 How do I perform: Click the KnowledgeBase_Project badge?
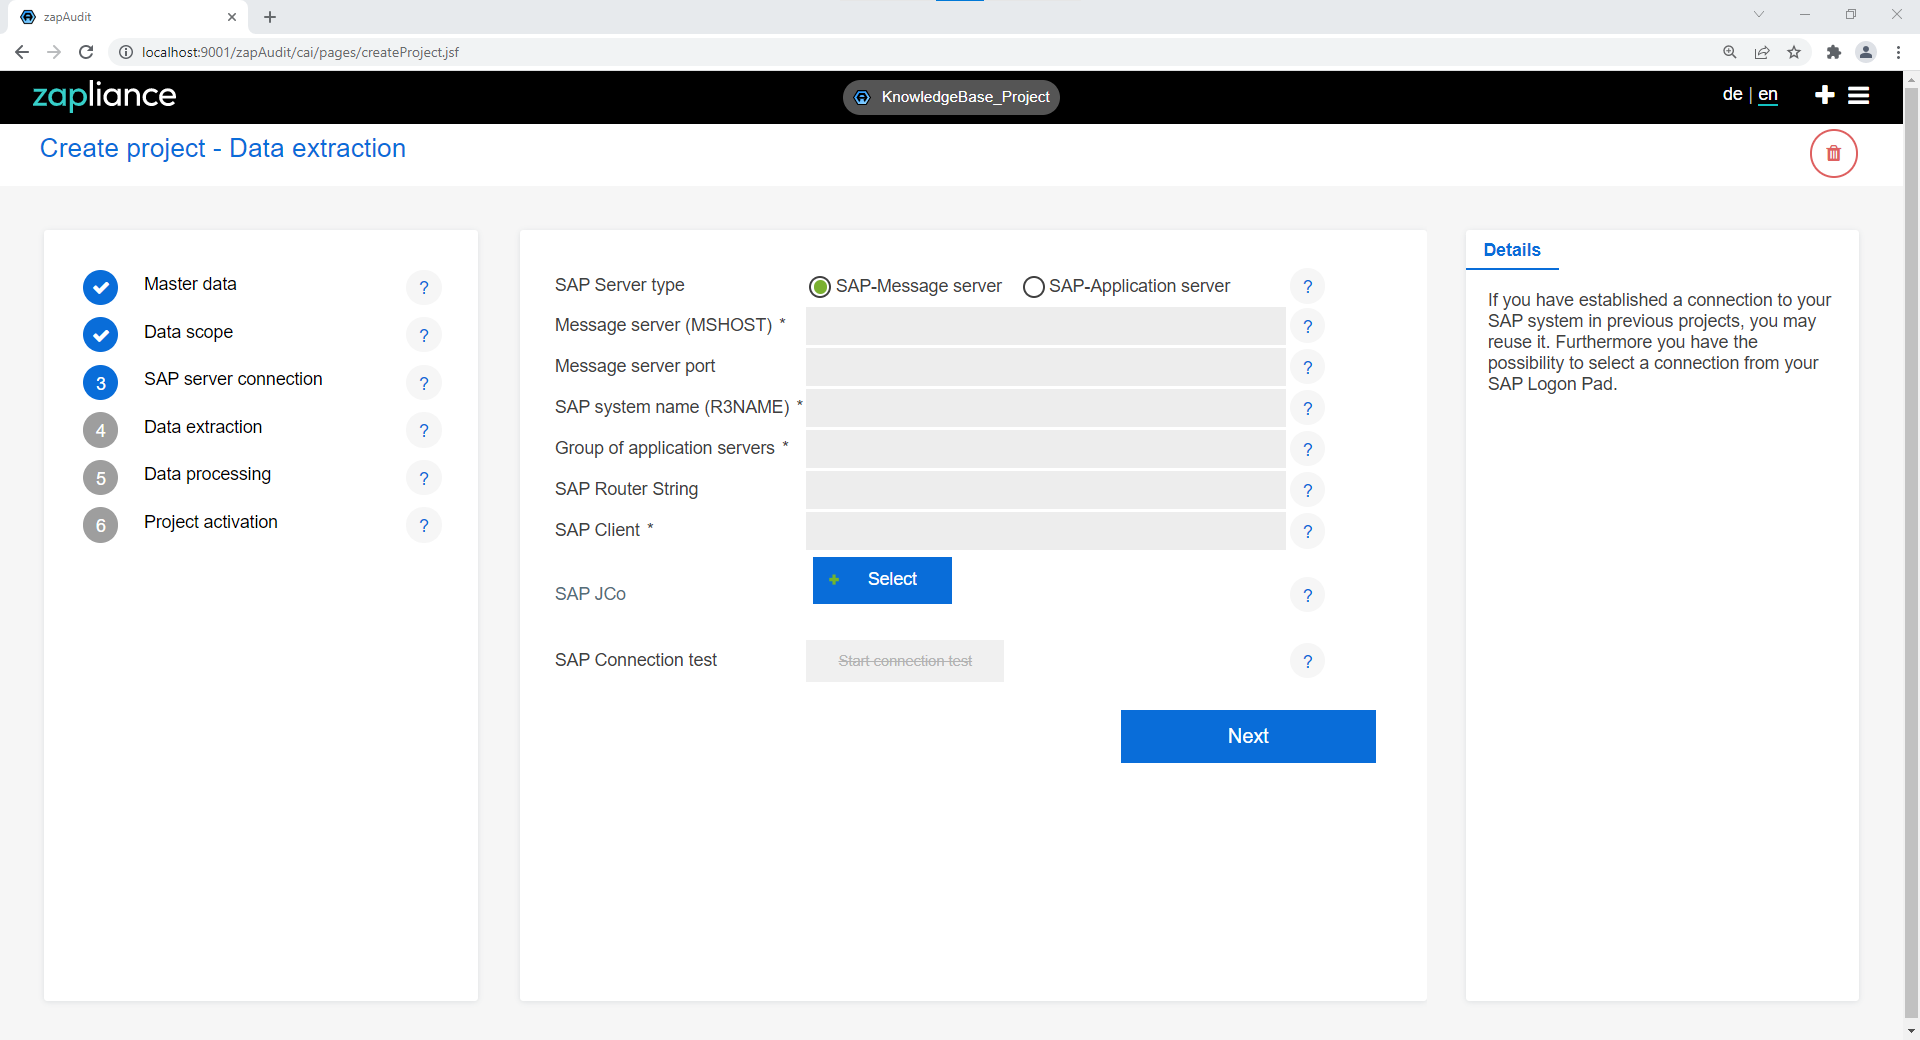951,97
